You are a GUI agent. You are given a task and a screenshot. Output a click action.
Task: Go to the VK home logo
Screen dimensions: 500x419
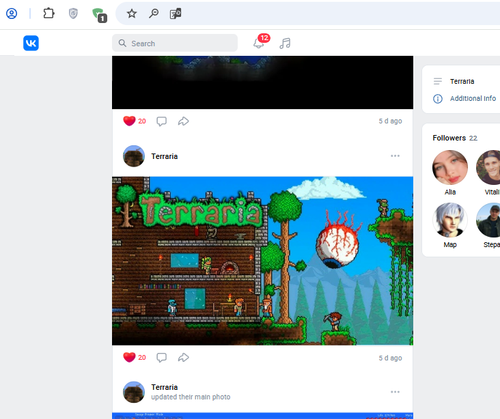point(31,43)
